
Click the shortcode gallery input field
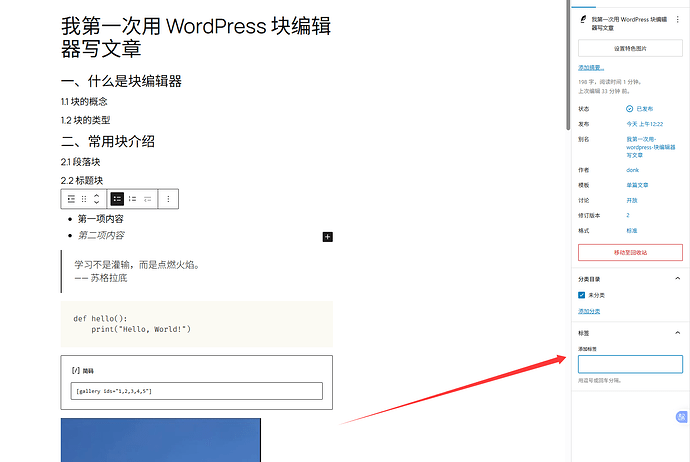coord(196,391)
